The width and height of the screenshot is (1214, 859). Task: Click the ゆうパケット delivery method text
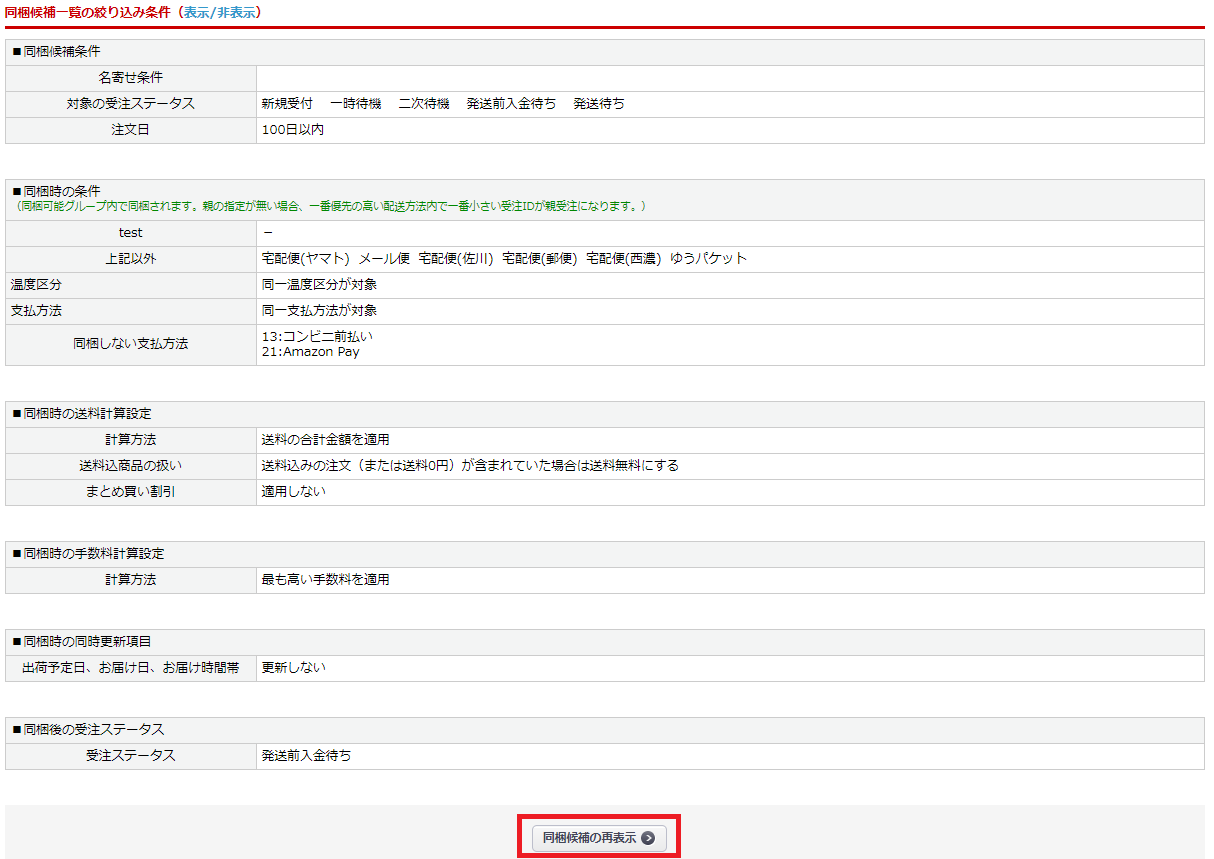708,259
